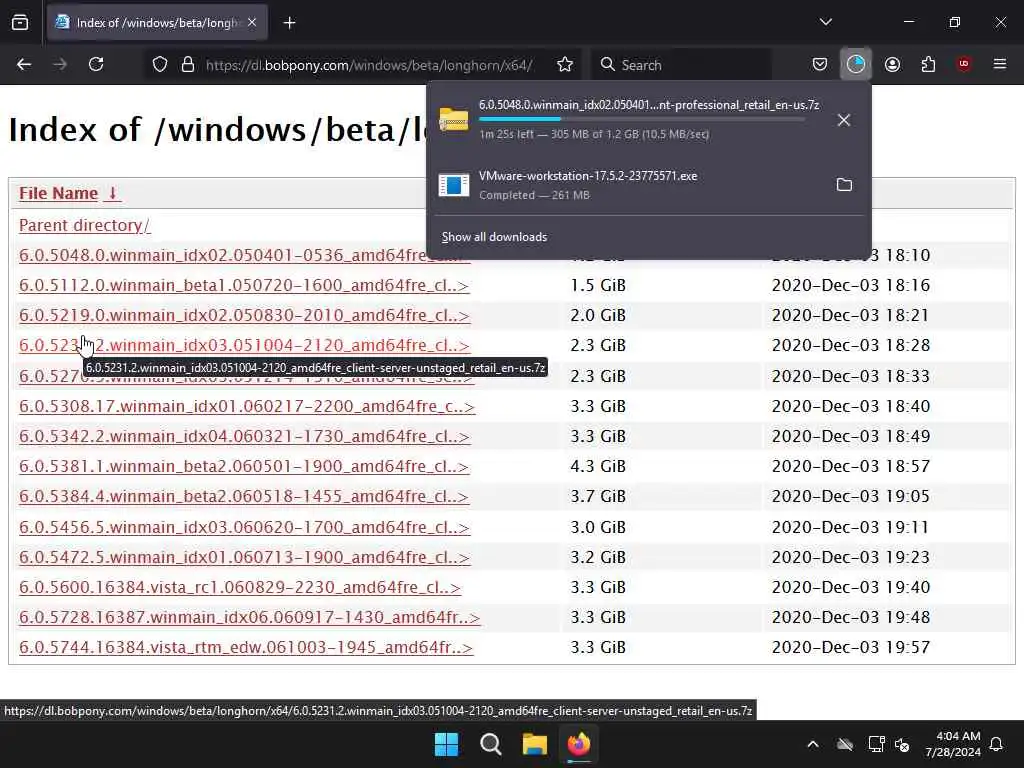Download 6.0.5600.16384.vista_rc1 file
The width and height of the screenshot is (1024, 768).
pos(240,587)
